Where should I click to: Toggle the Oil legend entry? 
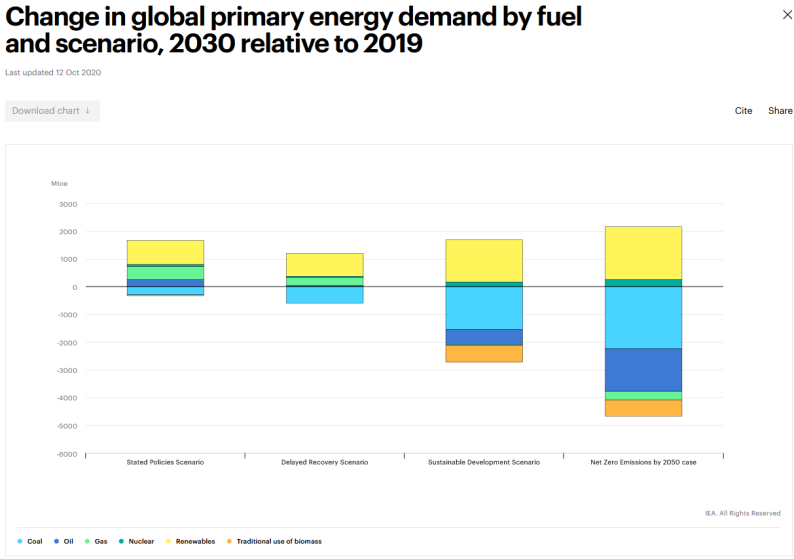pyautogui.click(x=64, y=541)
